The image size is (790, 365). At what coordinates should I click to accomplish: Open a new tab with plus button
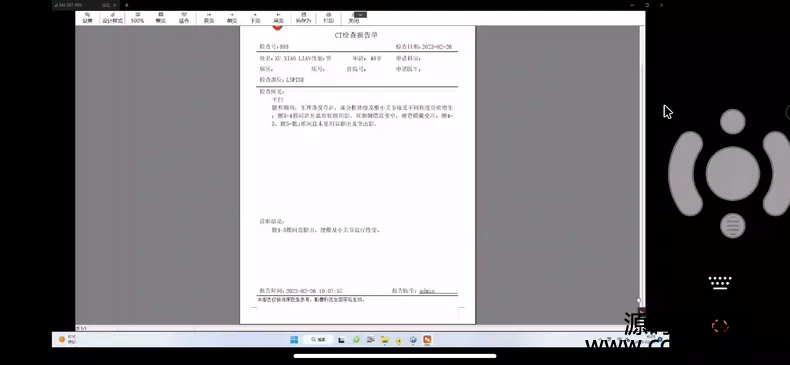click(x=126, y=5)
